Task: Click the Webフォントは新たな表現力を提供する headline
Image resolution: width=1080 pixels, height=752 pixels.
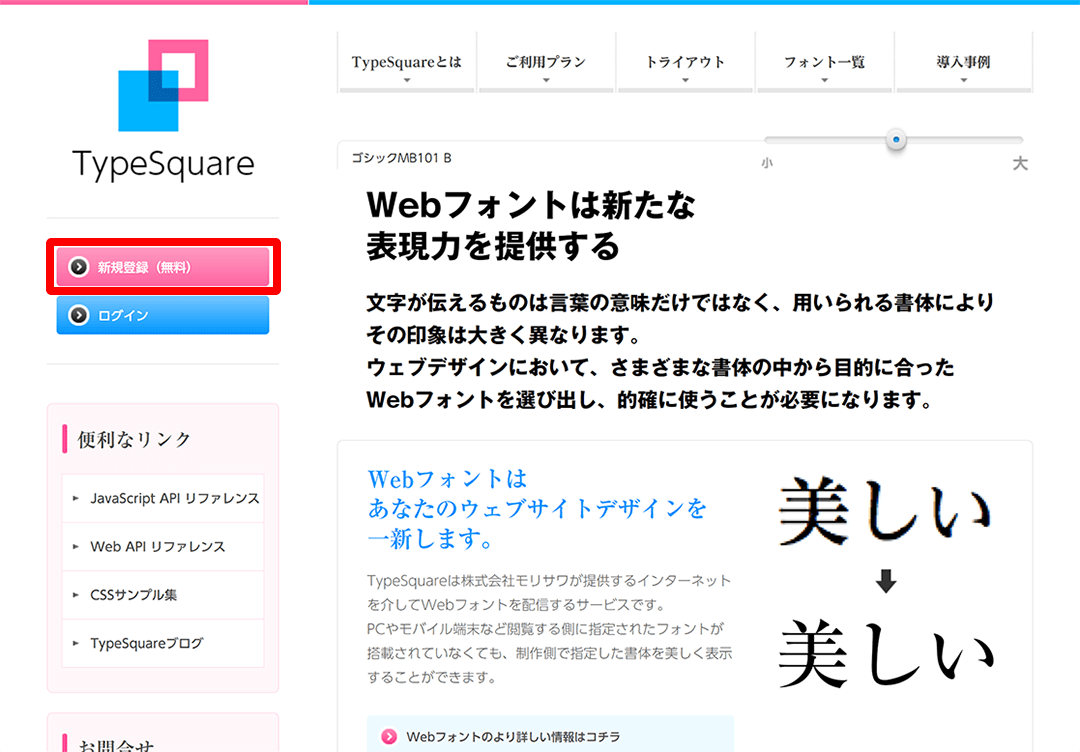Action: (531, 225)
